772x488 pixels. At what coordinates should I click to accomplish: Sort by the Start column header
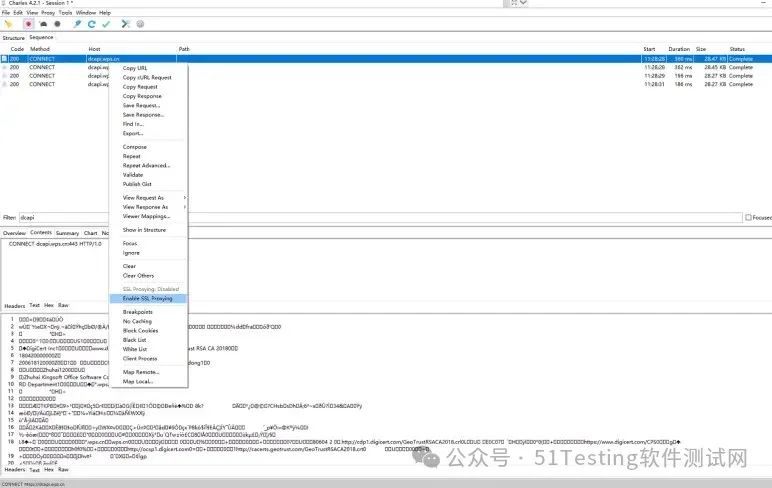[649, 49]
